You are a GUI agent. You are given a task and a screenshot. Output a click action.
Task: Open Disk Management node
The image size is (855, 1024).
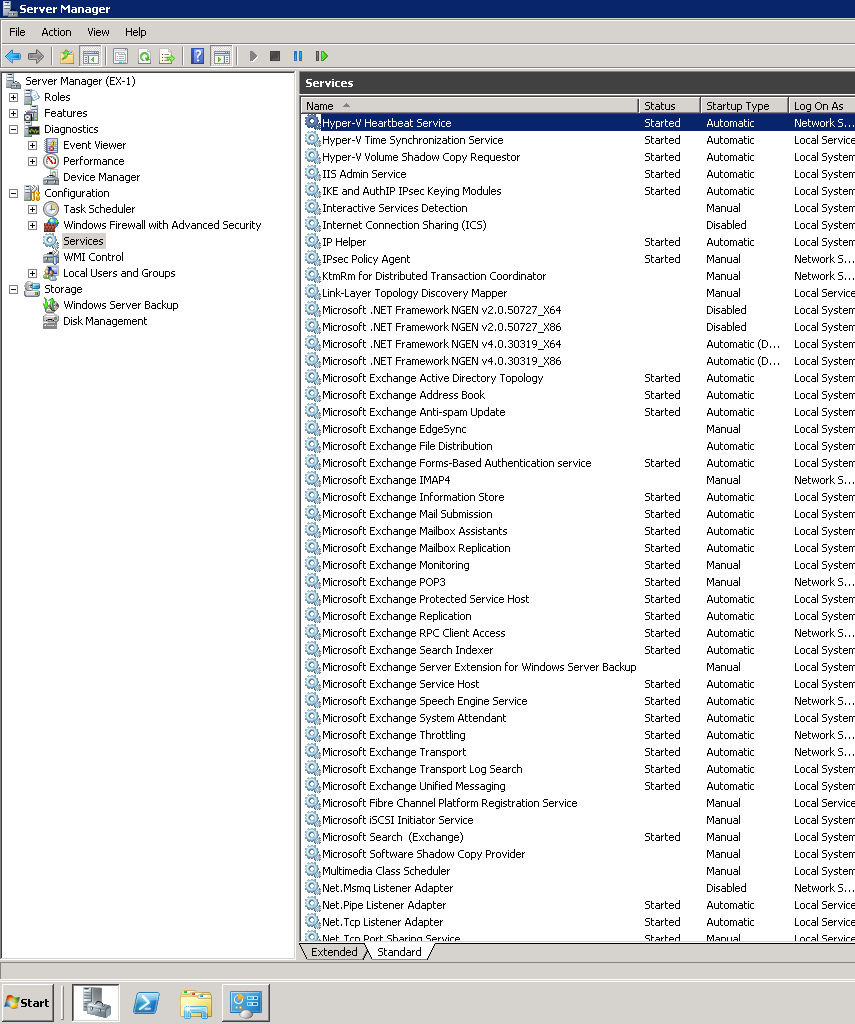pos(105,321)
